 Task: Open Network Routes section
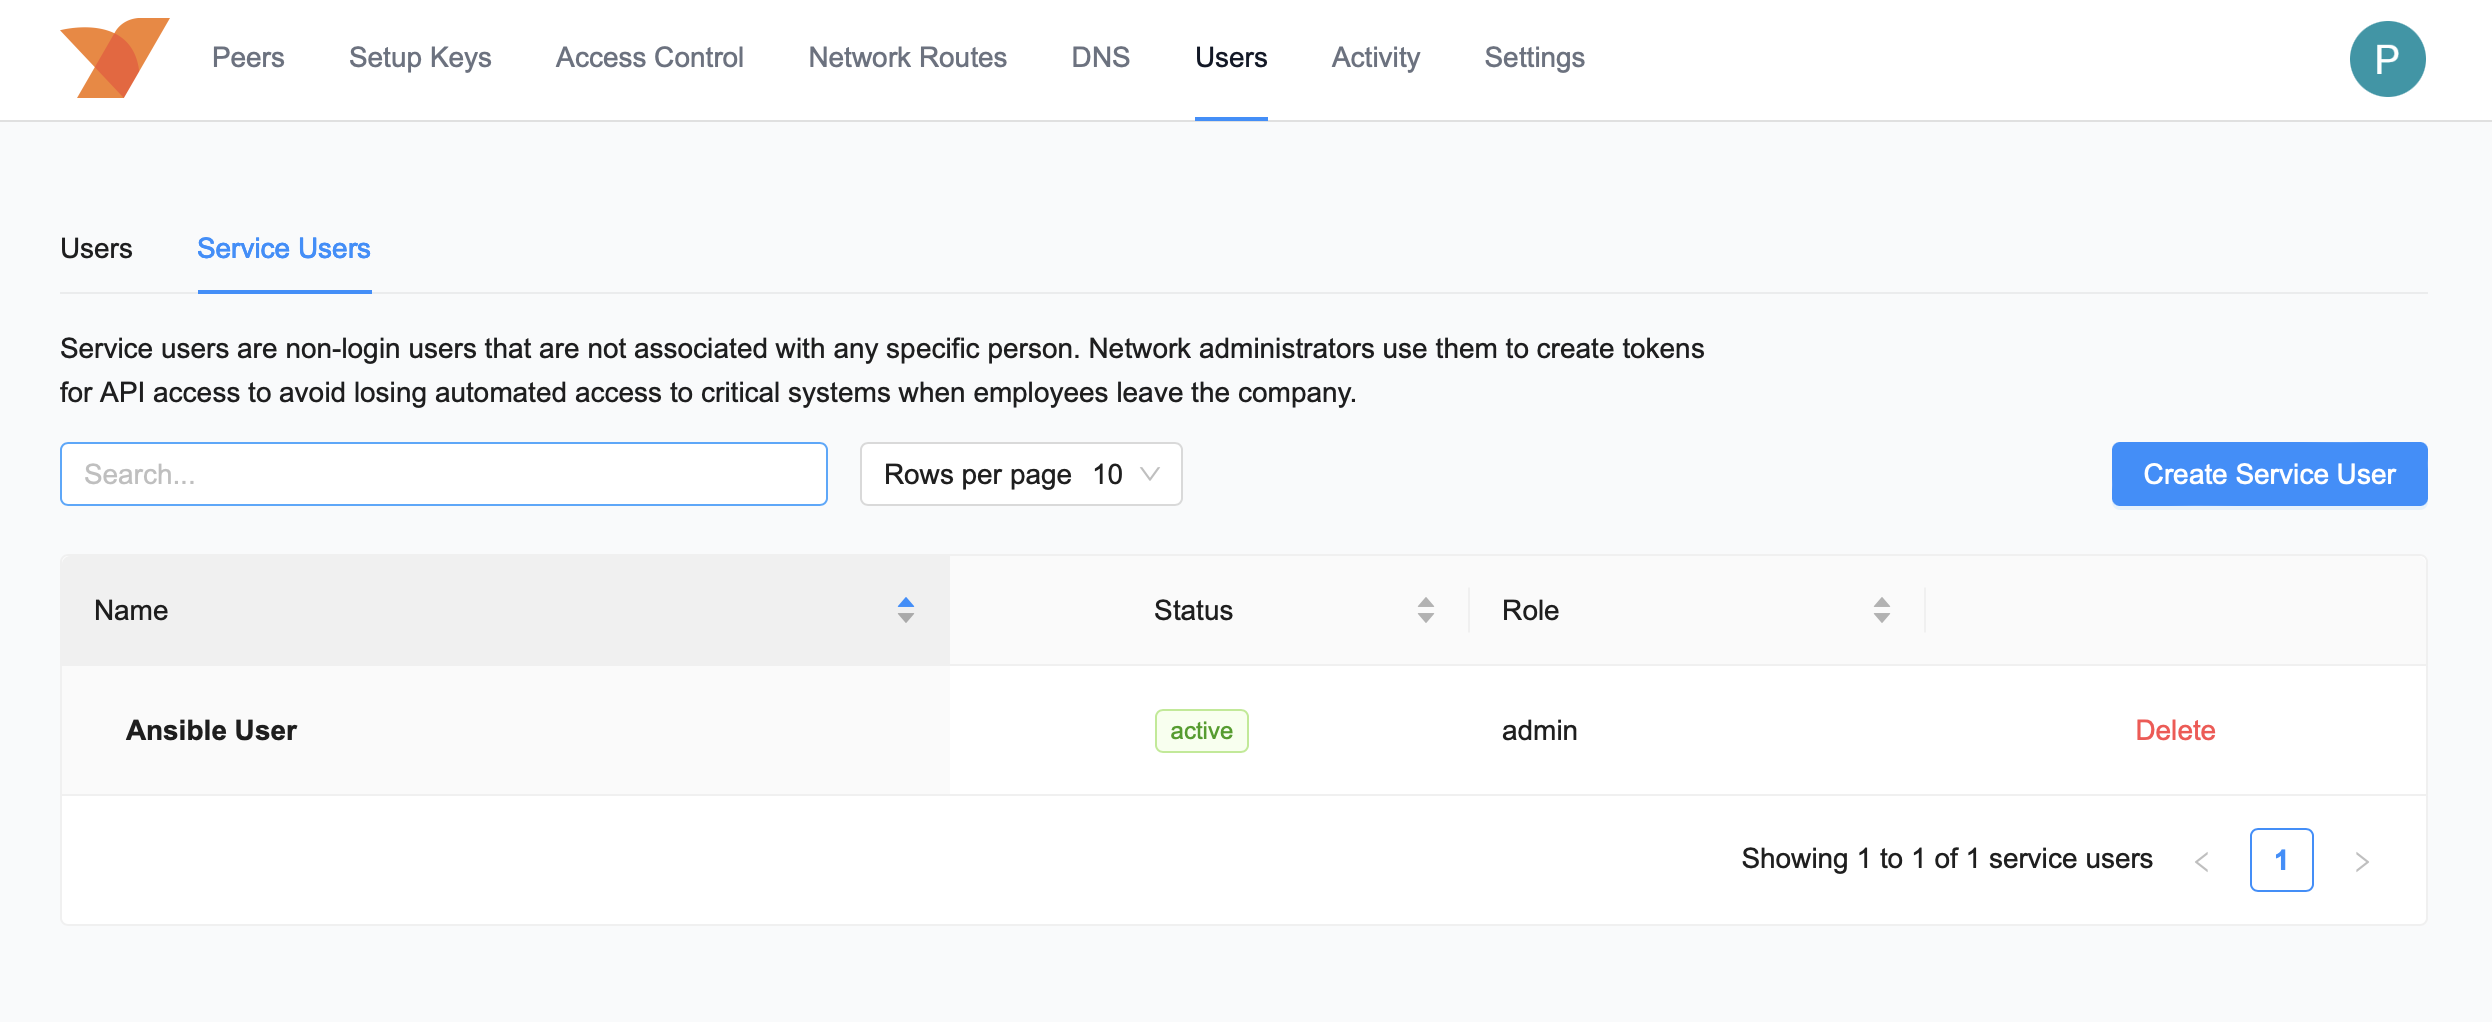tap(907, 58)
